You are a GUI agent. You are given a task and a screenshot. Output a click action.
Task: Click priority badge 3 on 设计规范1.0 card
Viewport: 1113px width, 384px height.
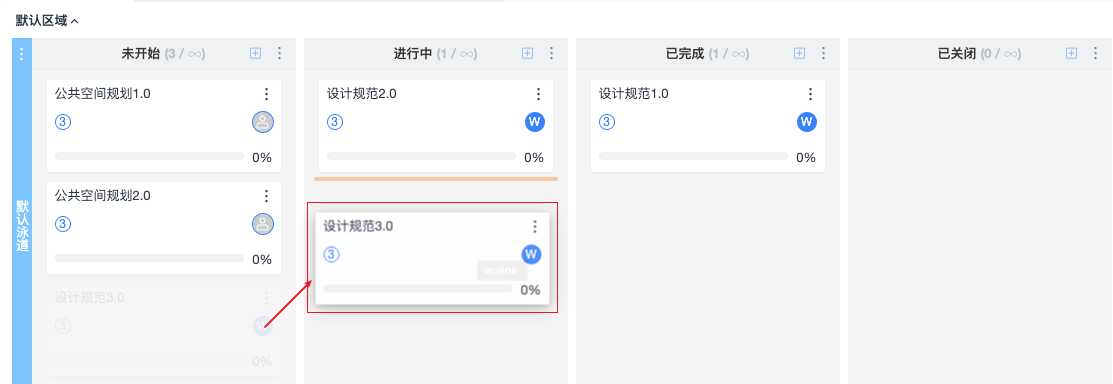(x=606, y=122)
